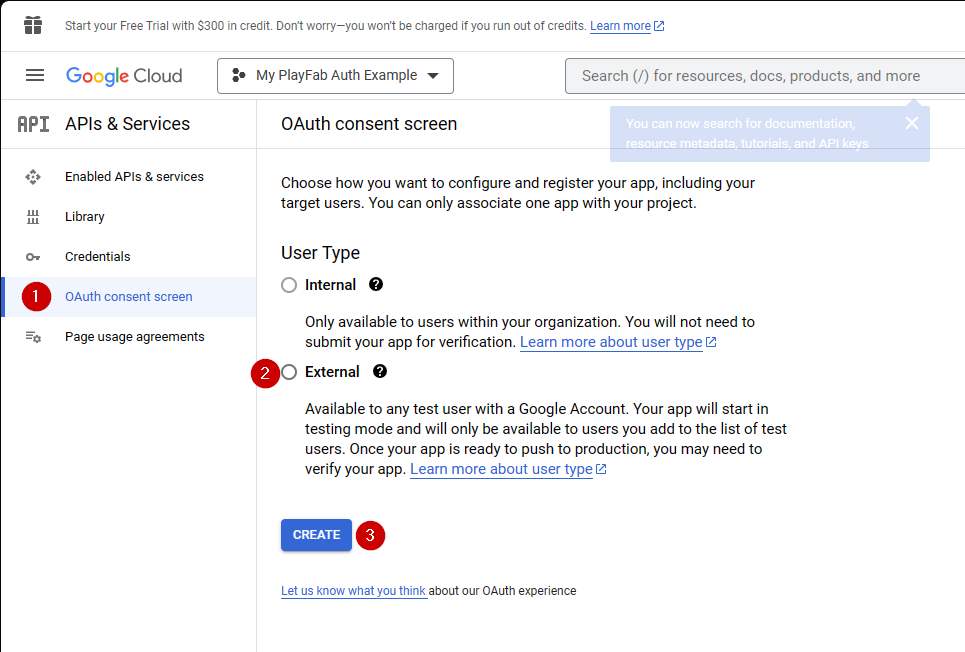Screen dimensions: 965x652
Task: Select Credentials in the sidebar menu
Action: coord(97,256)
